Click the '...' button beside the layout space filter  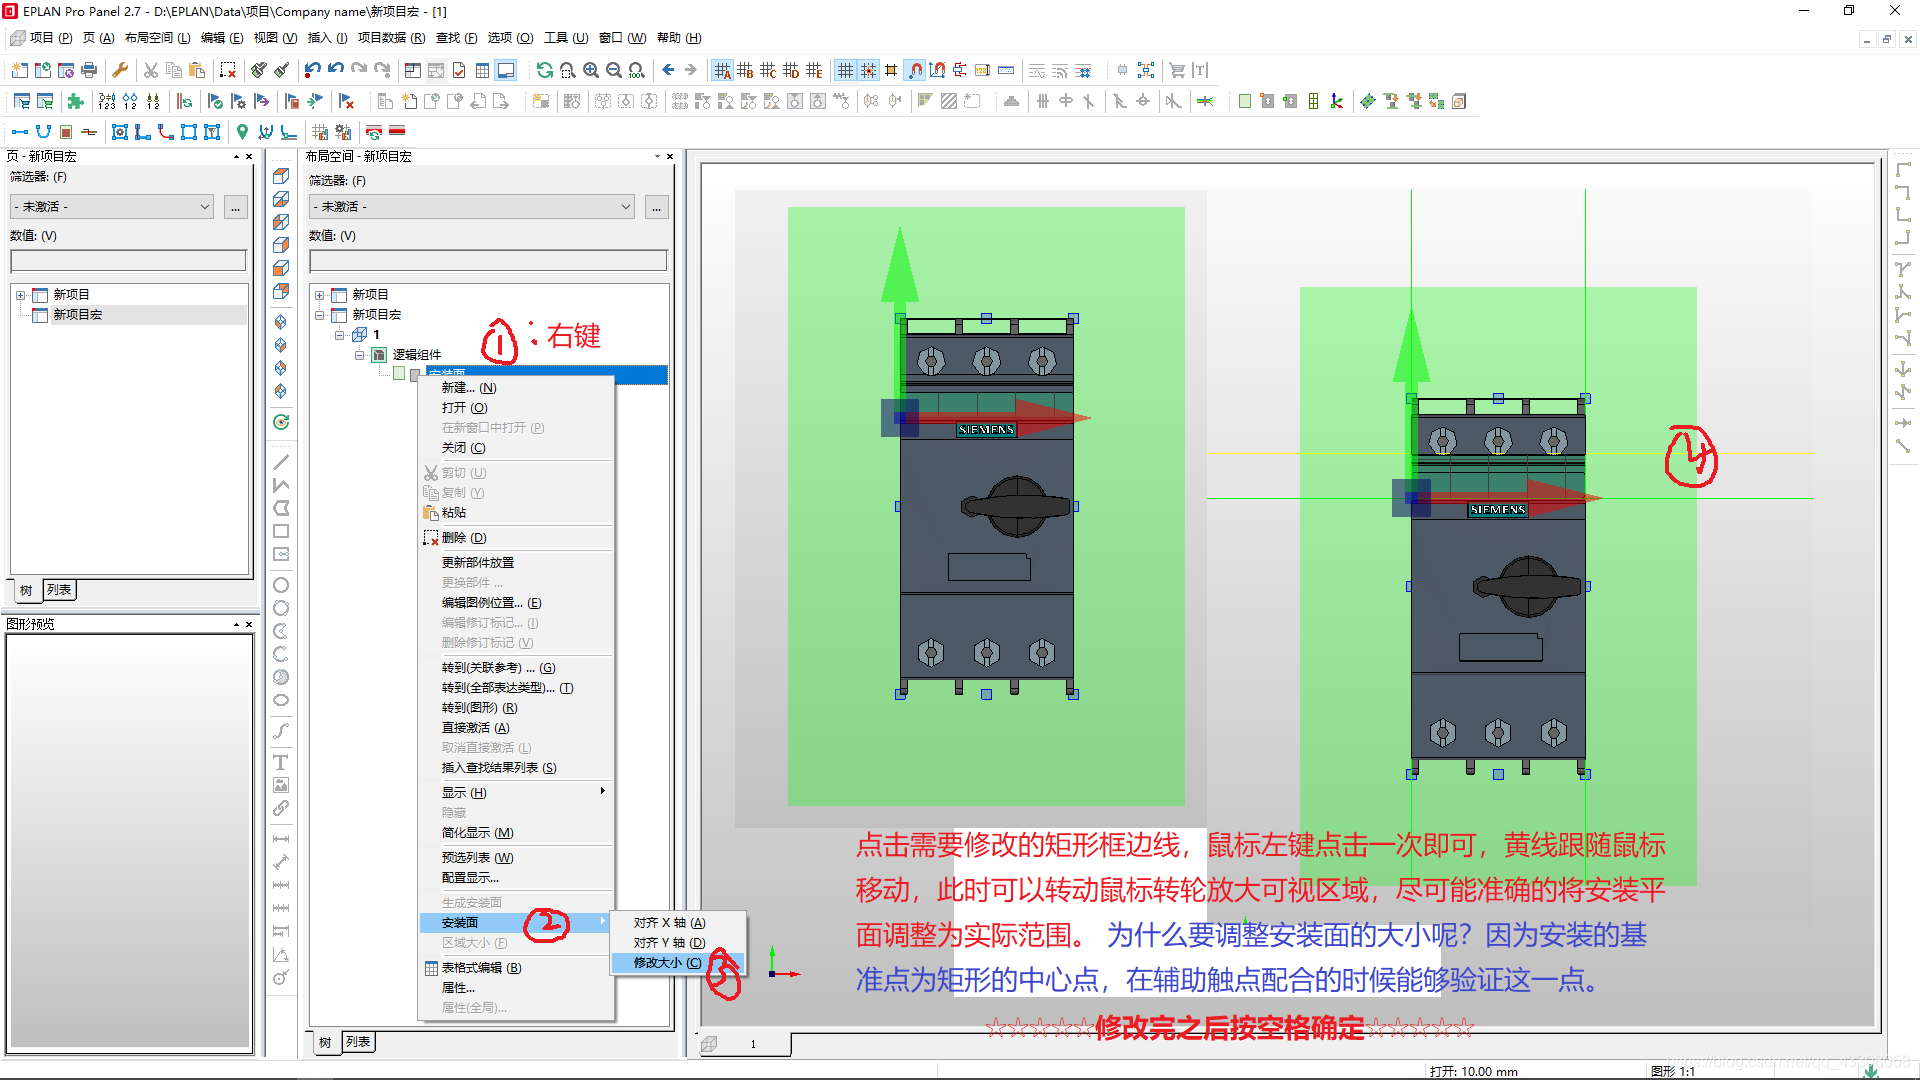[x=656, y=207]
